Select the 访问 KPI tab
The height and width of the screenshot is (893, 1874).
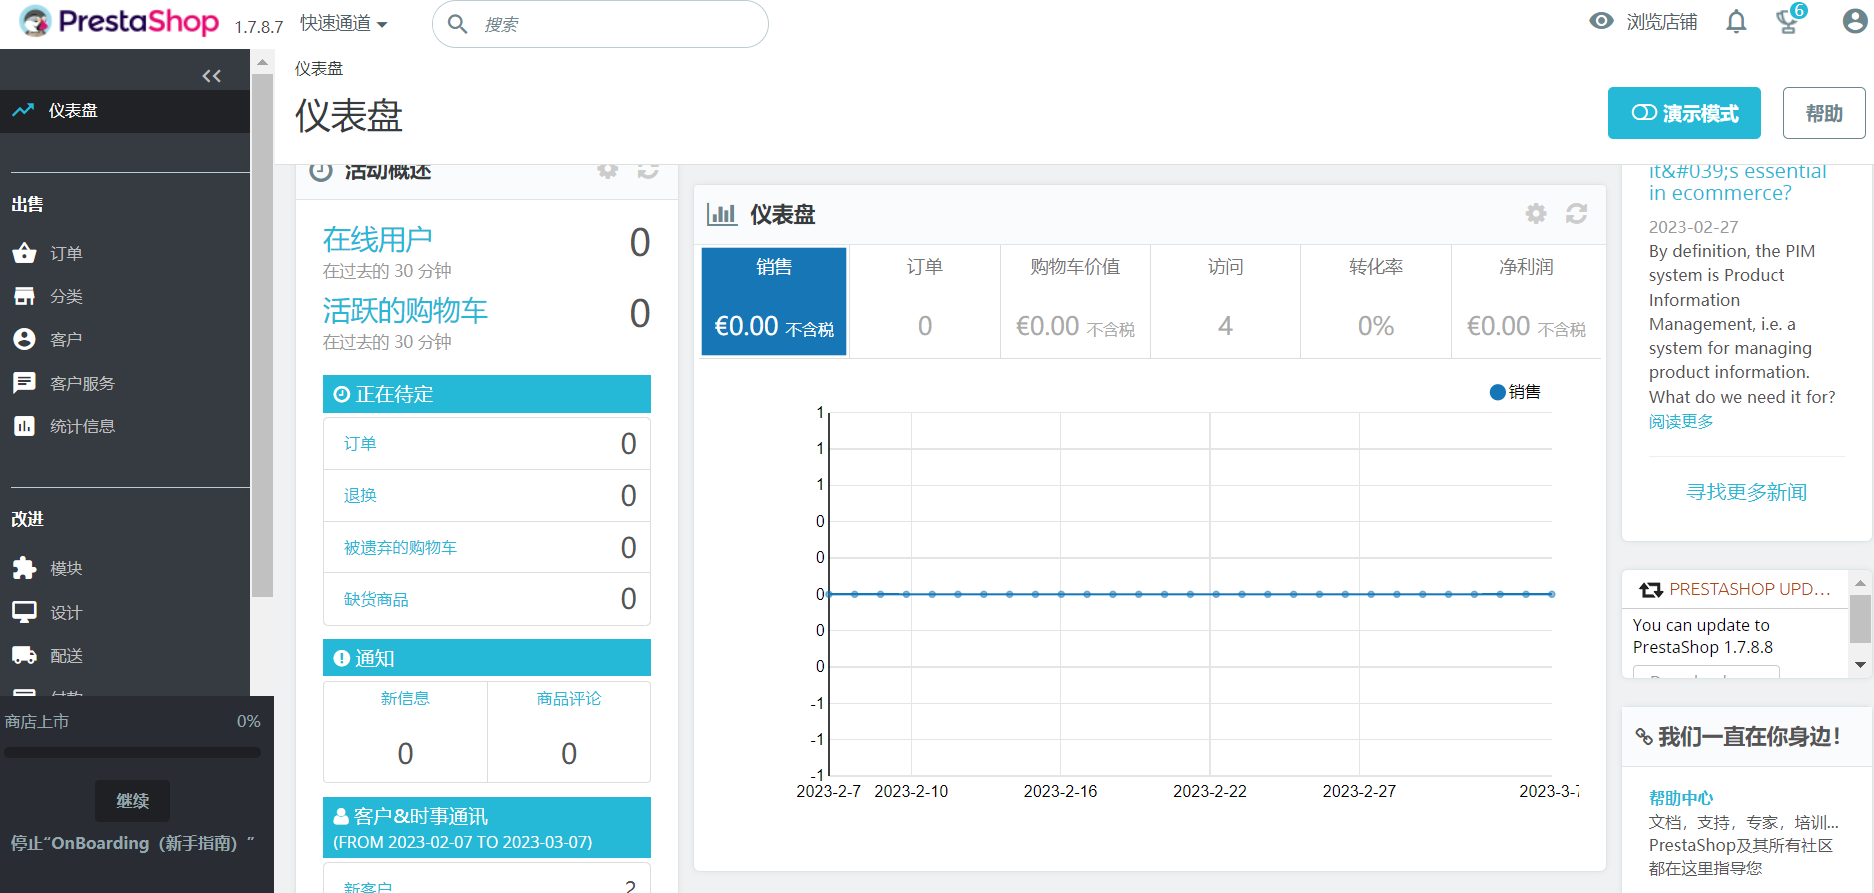click(x=1226, y=301)
